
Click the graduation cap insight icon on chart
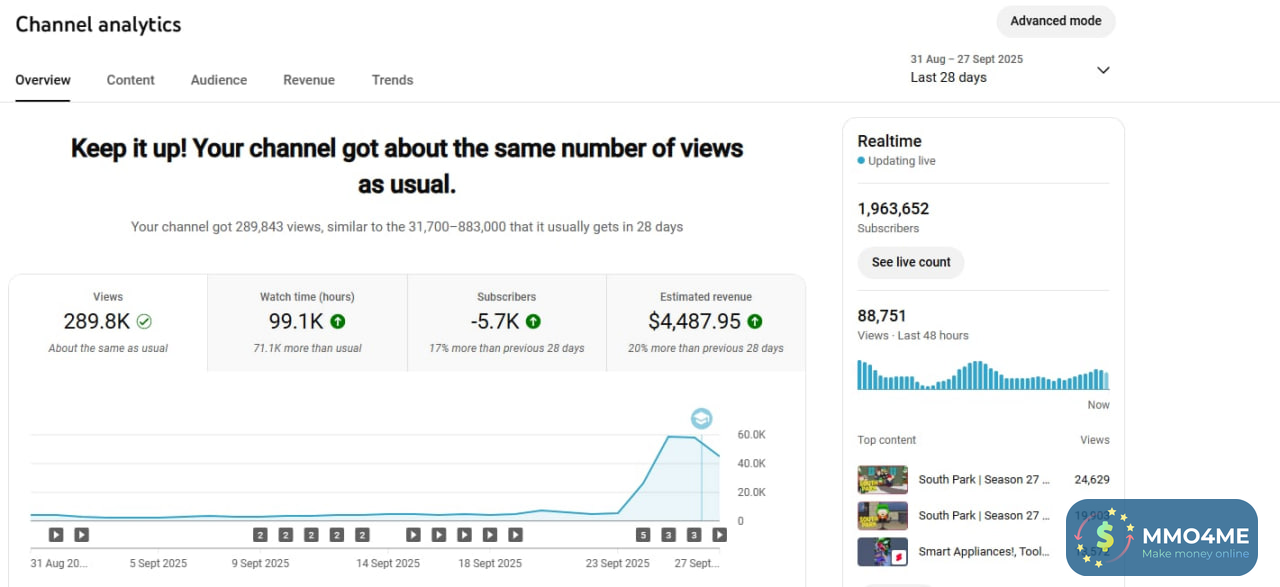[x=701, y=419]
